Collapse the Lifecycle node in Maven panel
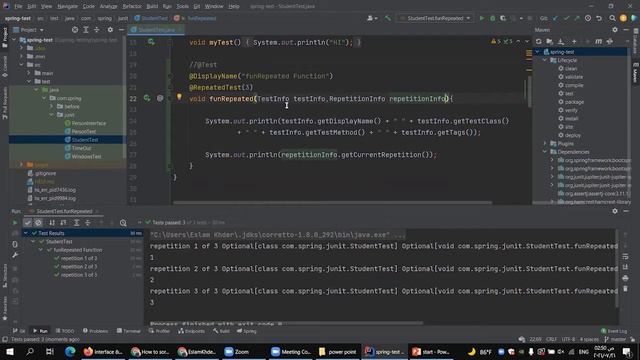640x360 pixels. [545, 60]
